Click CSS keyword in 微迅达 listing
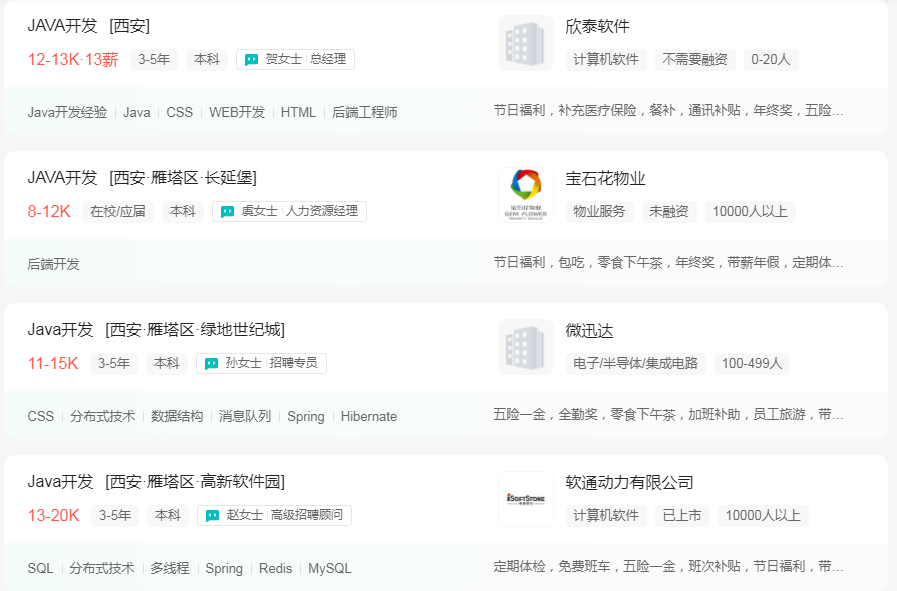 click(41, 417)
